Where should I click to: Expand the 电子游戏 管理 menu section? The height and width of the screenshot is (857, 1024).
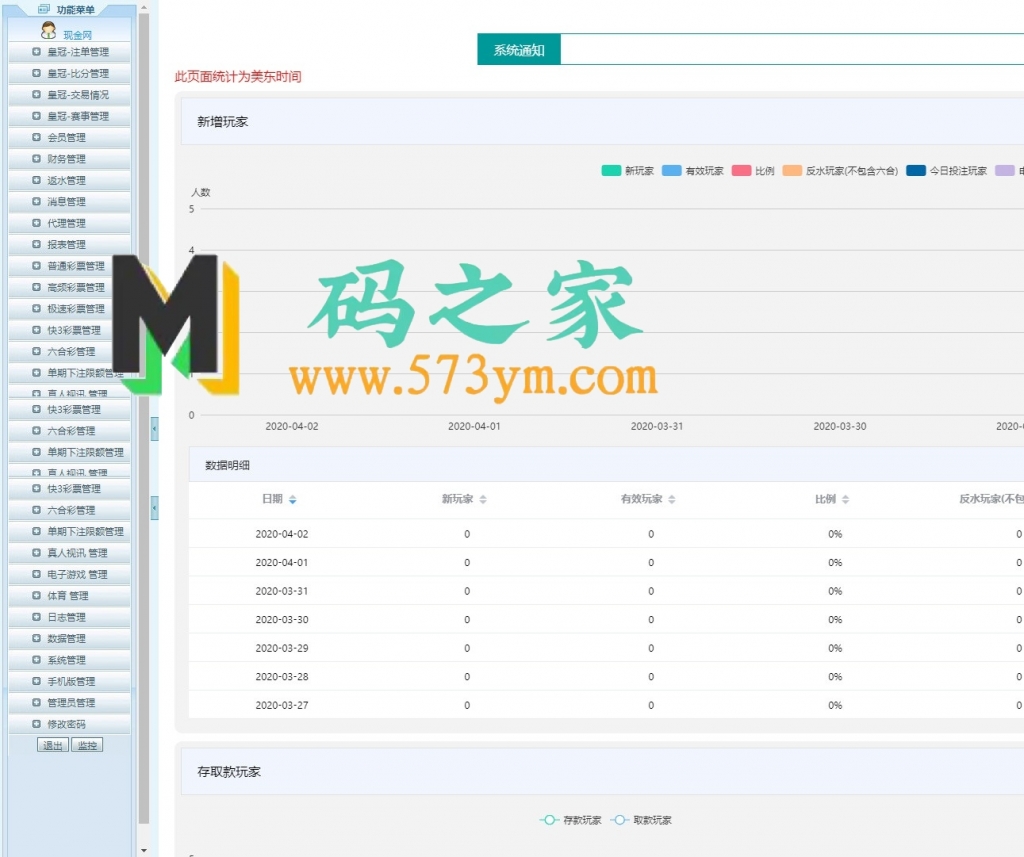coord(69,575)
